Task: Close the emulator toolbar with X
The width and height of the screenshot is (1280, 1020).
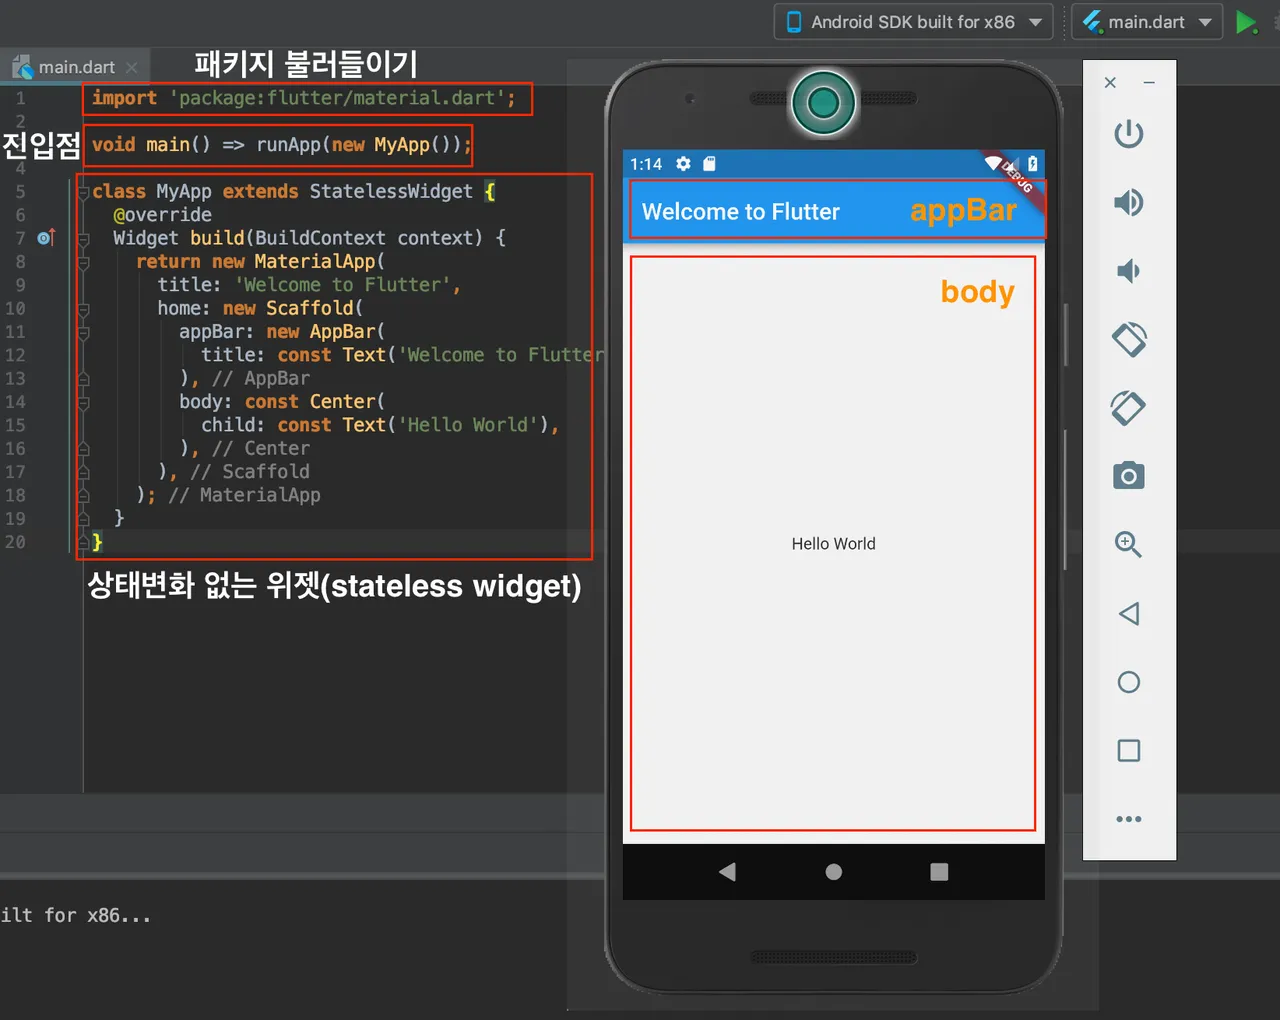Action: tap(1110, 83)
